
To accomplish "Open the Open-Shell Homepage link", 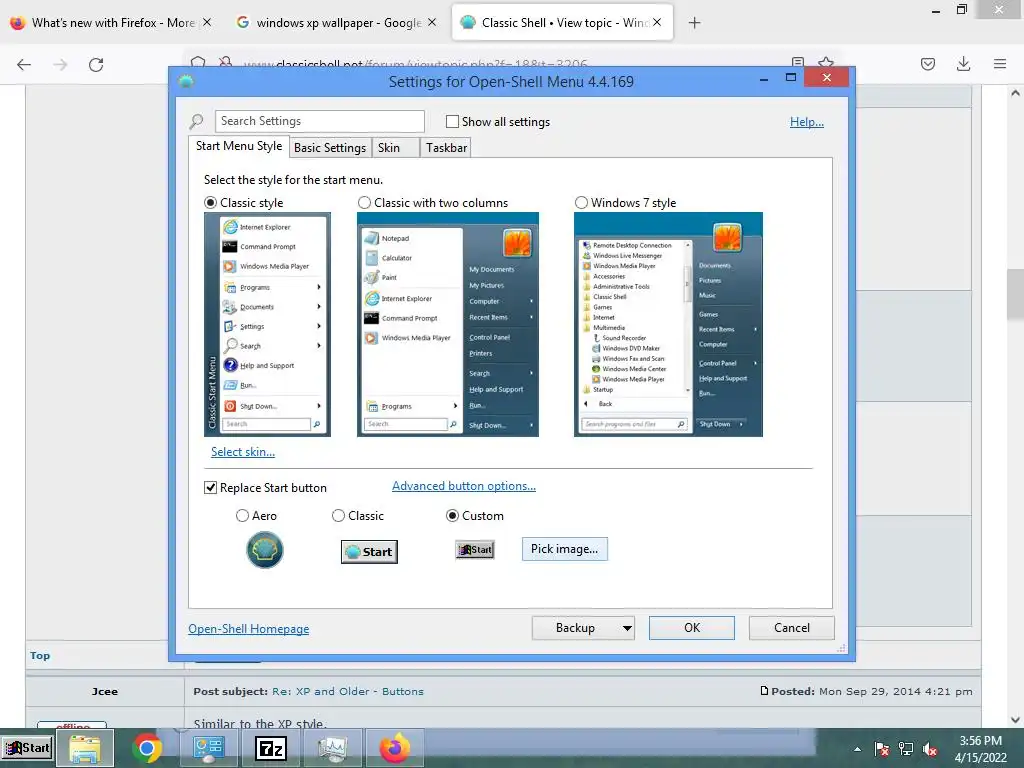I will (249, 628).
